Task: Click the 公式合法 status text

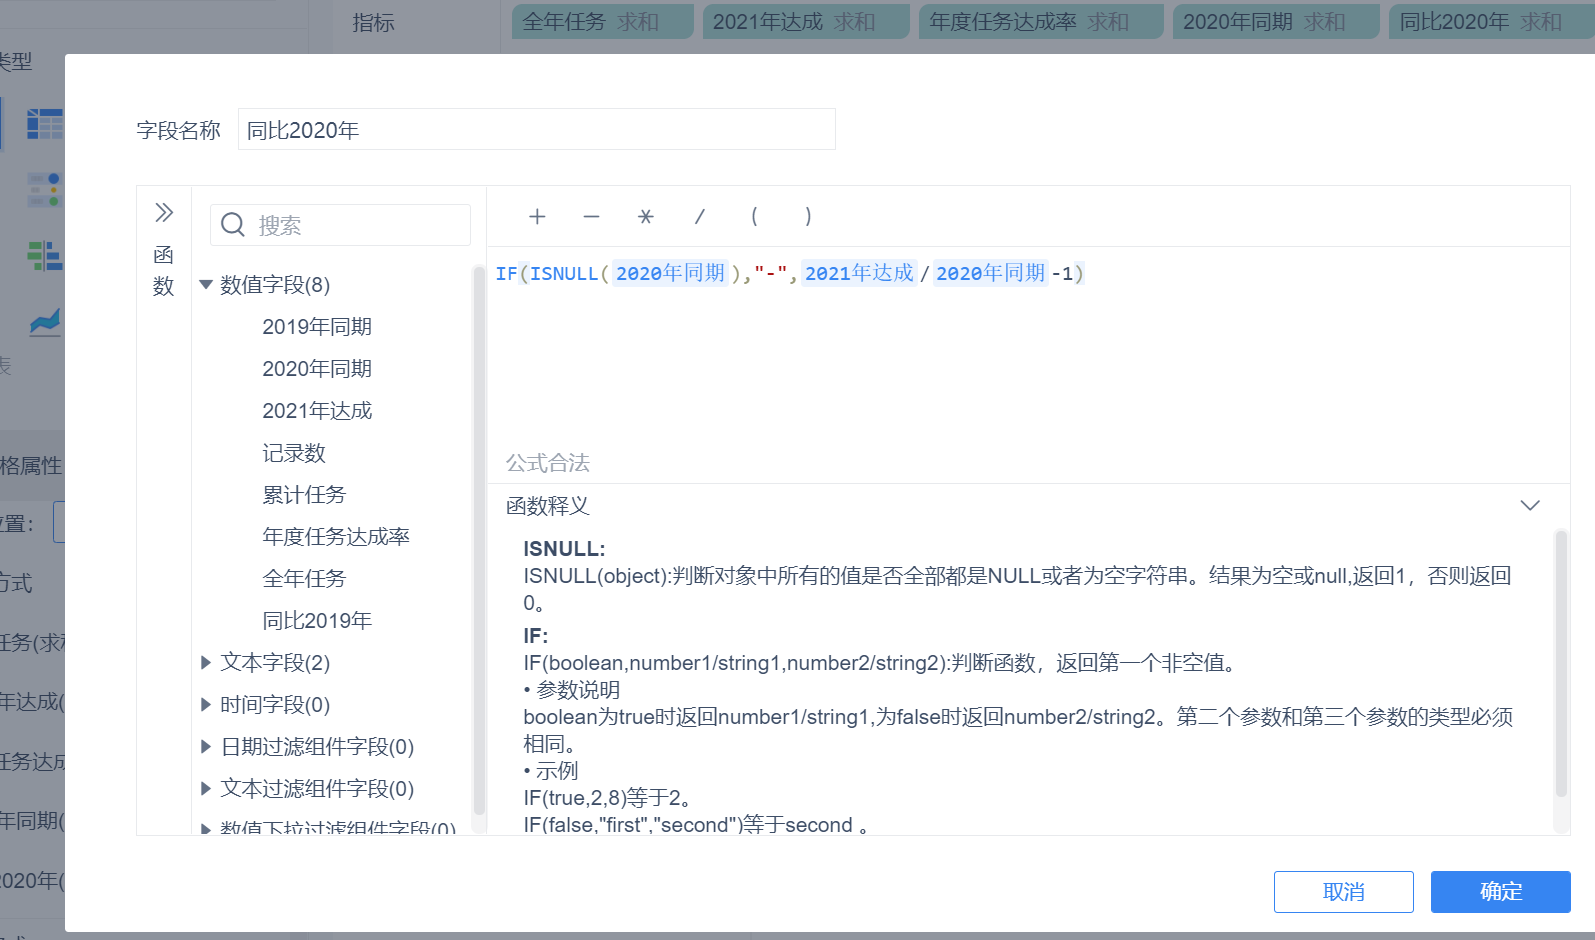Action: point(548,463)
